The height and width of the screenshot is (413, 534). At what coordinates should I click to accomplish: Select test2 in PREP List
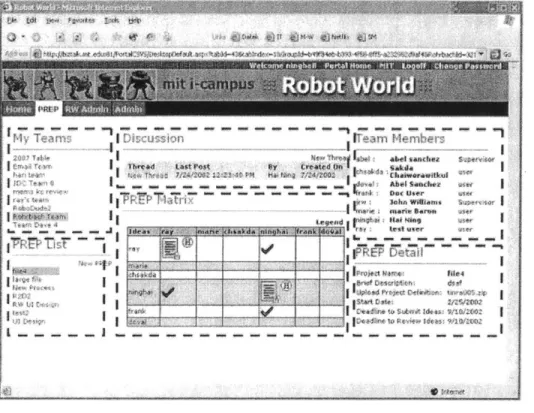pos(20,313)
